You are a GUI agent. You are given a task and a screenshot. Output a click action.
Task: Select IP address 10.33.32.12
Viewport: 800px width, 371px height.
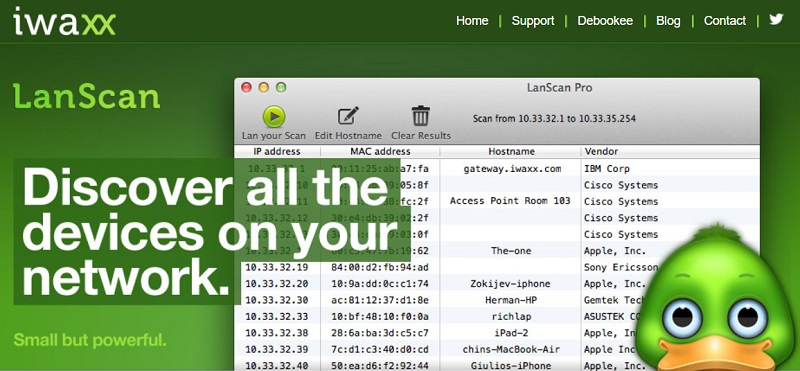pyautogui.click(x=277, y=218)
